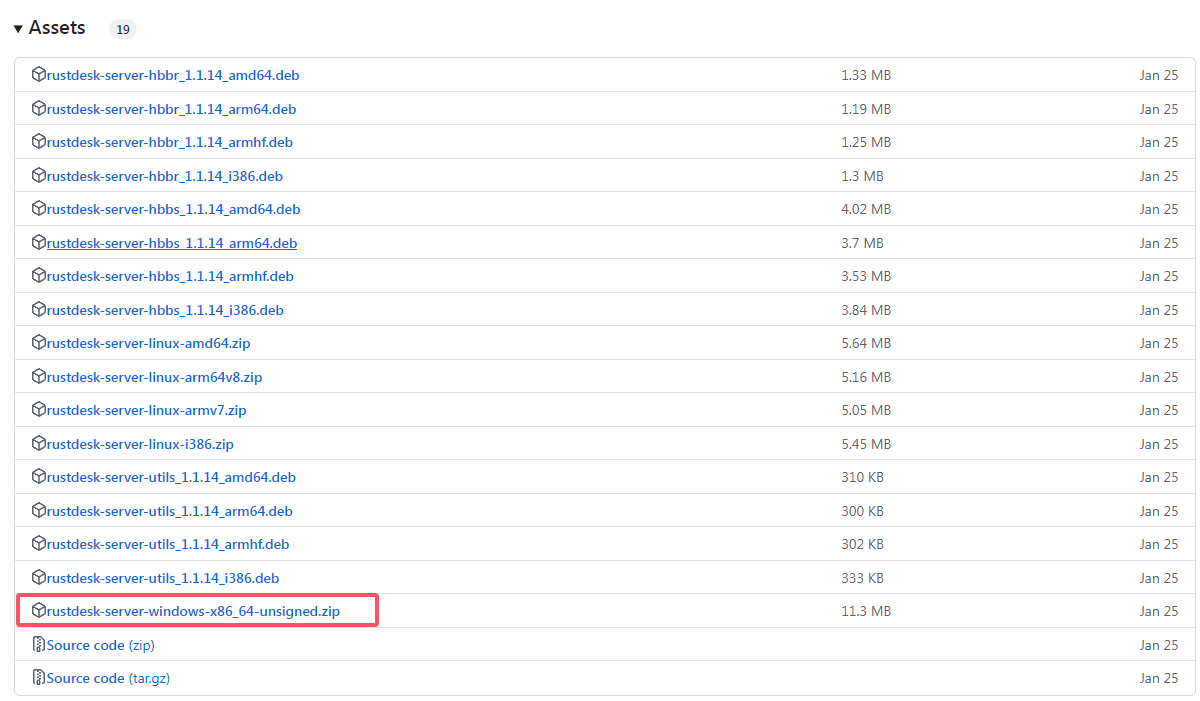The image size is (1200, 701).
Task: Click the 302 KB file size
Action: point(862,544)
